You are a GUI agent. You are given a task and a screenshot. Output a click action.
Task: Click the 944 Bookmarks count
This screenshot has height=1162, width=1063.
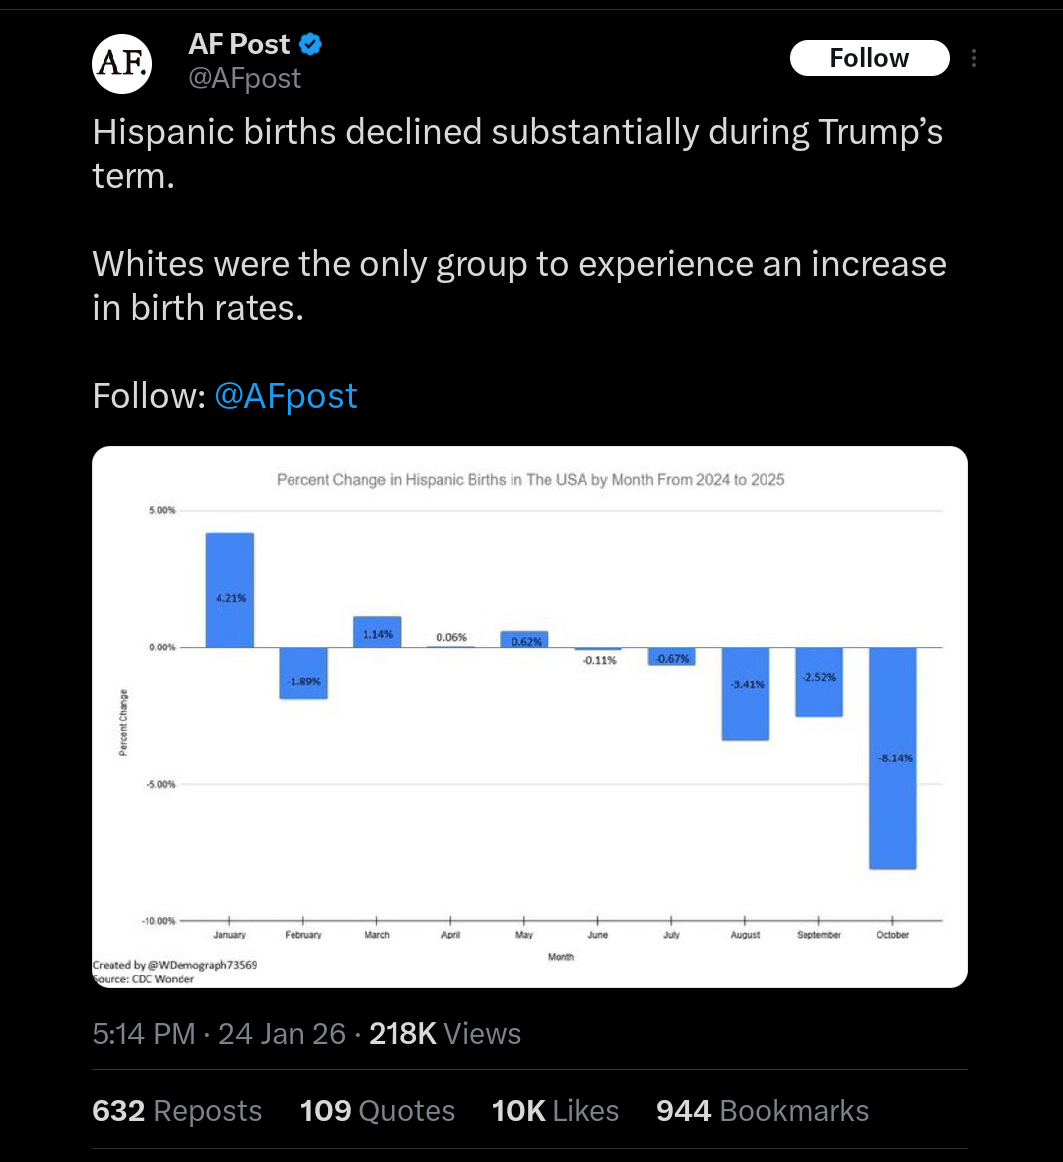tap(763, 1110)
